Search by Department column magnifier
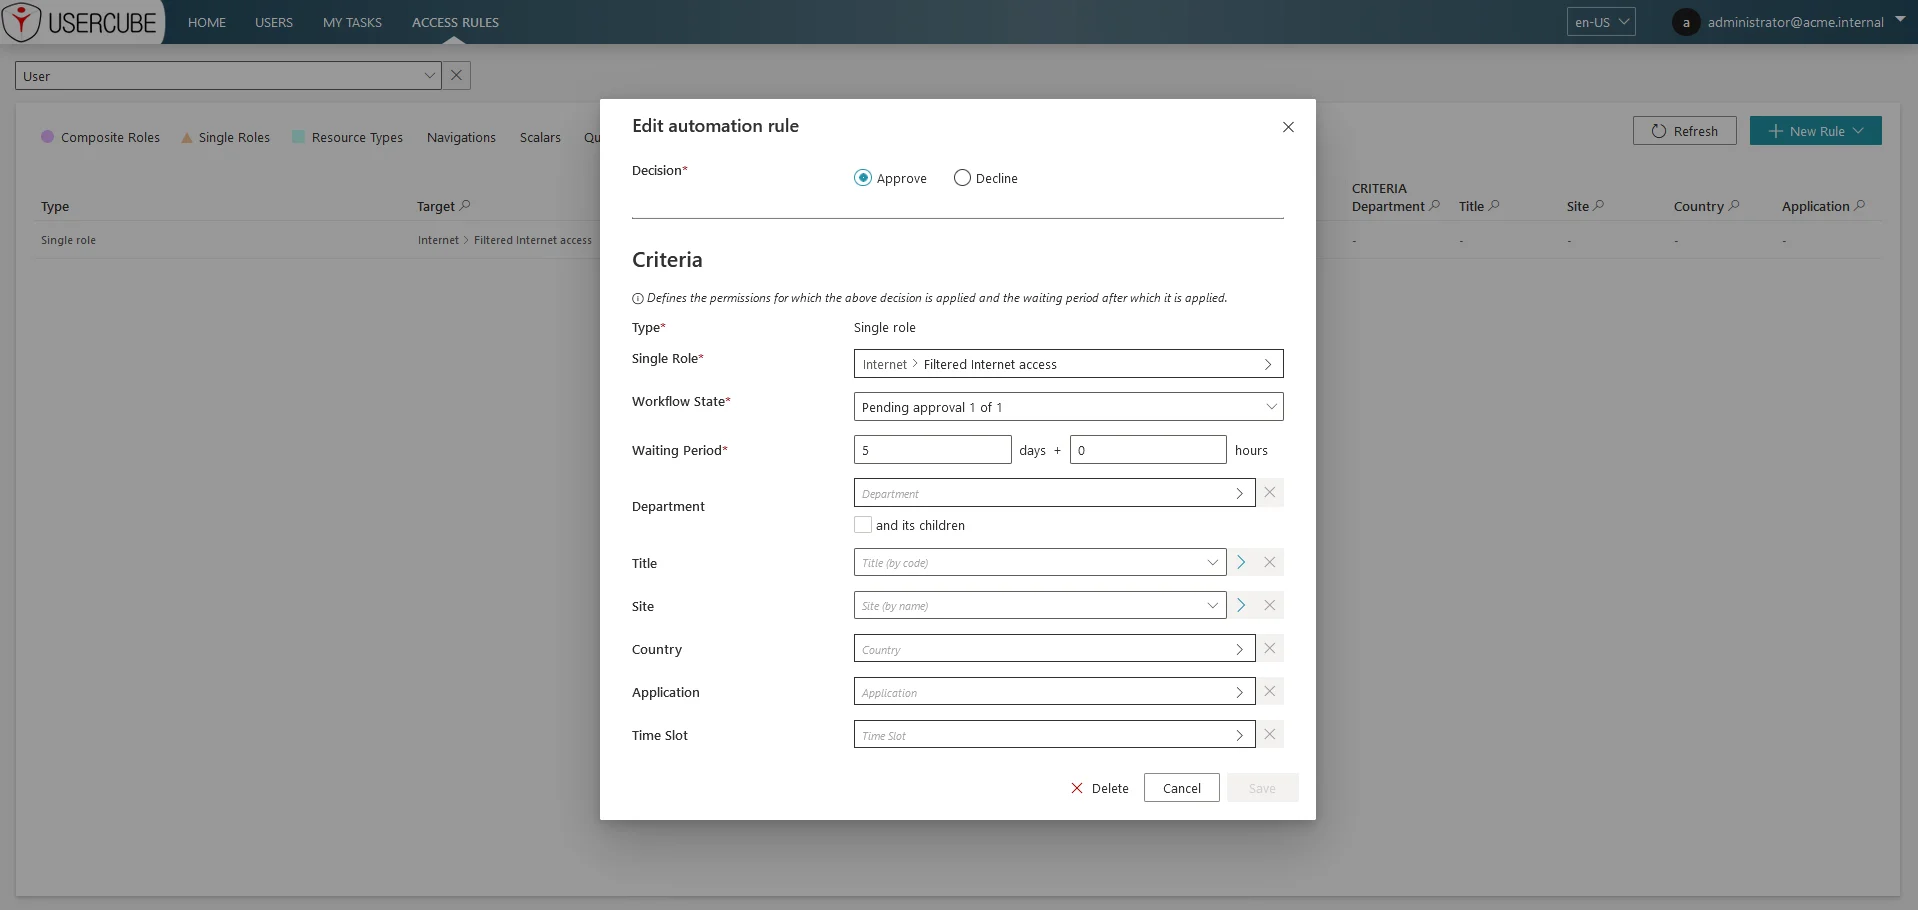This screenshot has width=1918, height=910. tap(1435, 206)
